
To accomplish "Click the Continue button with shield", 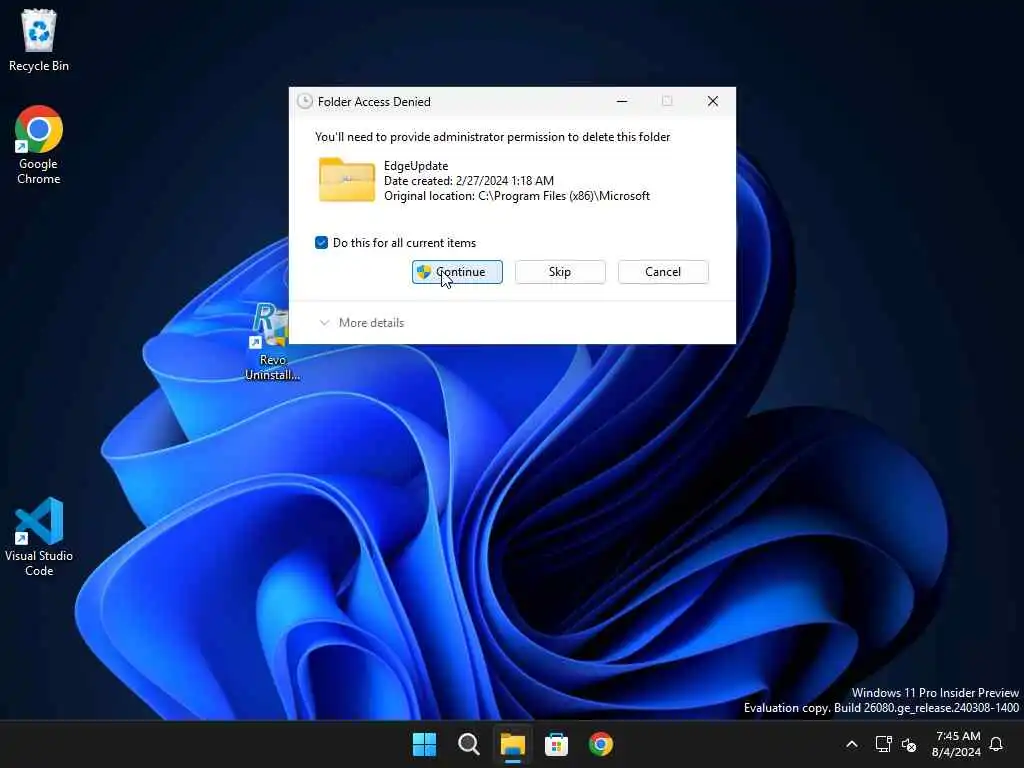I will point(457,272).
